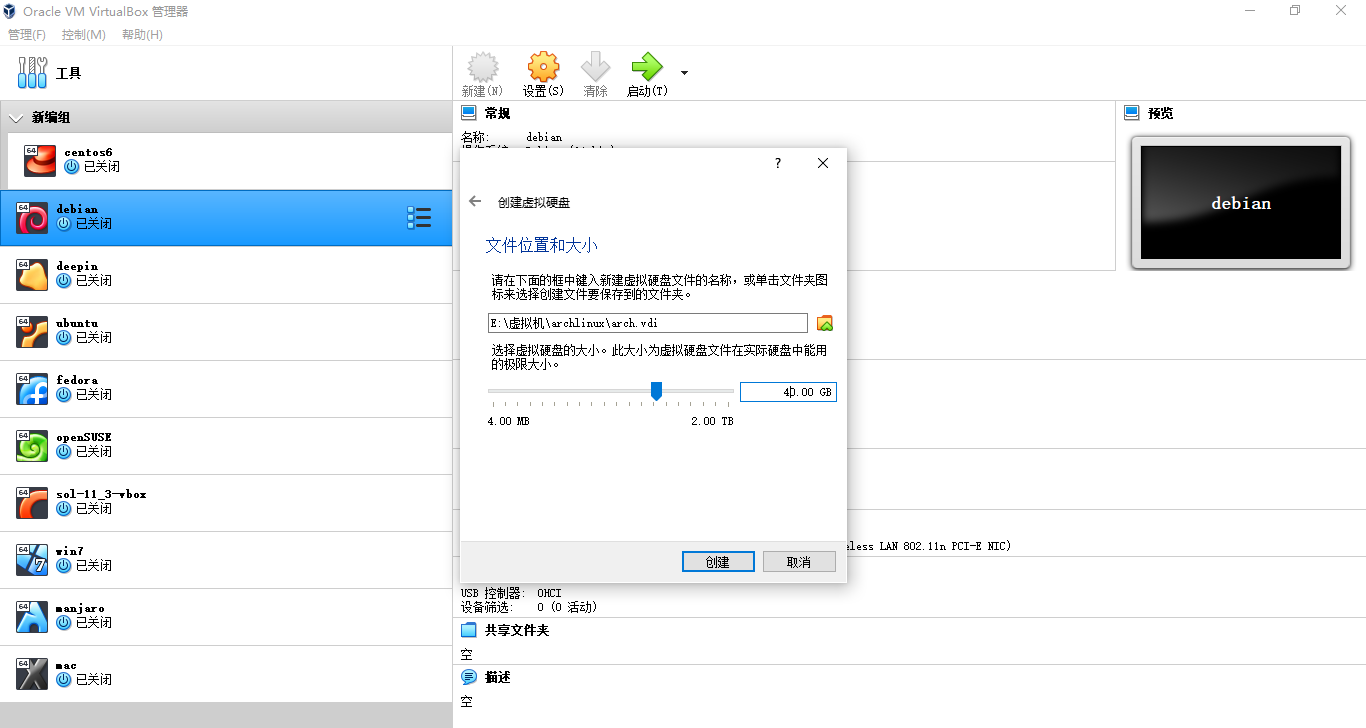Select the fedora name text
The image size is (1366, 728).
tap(77, 380)
